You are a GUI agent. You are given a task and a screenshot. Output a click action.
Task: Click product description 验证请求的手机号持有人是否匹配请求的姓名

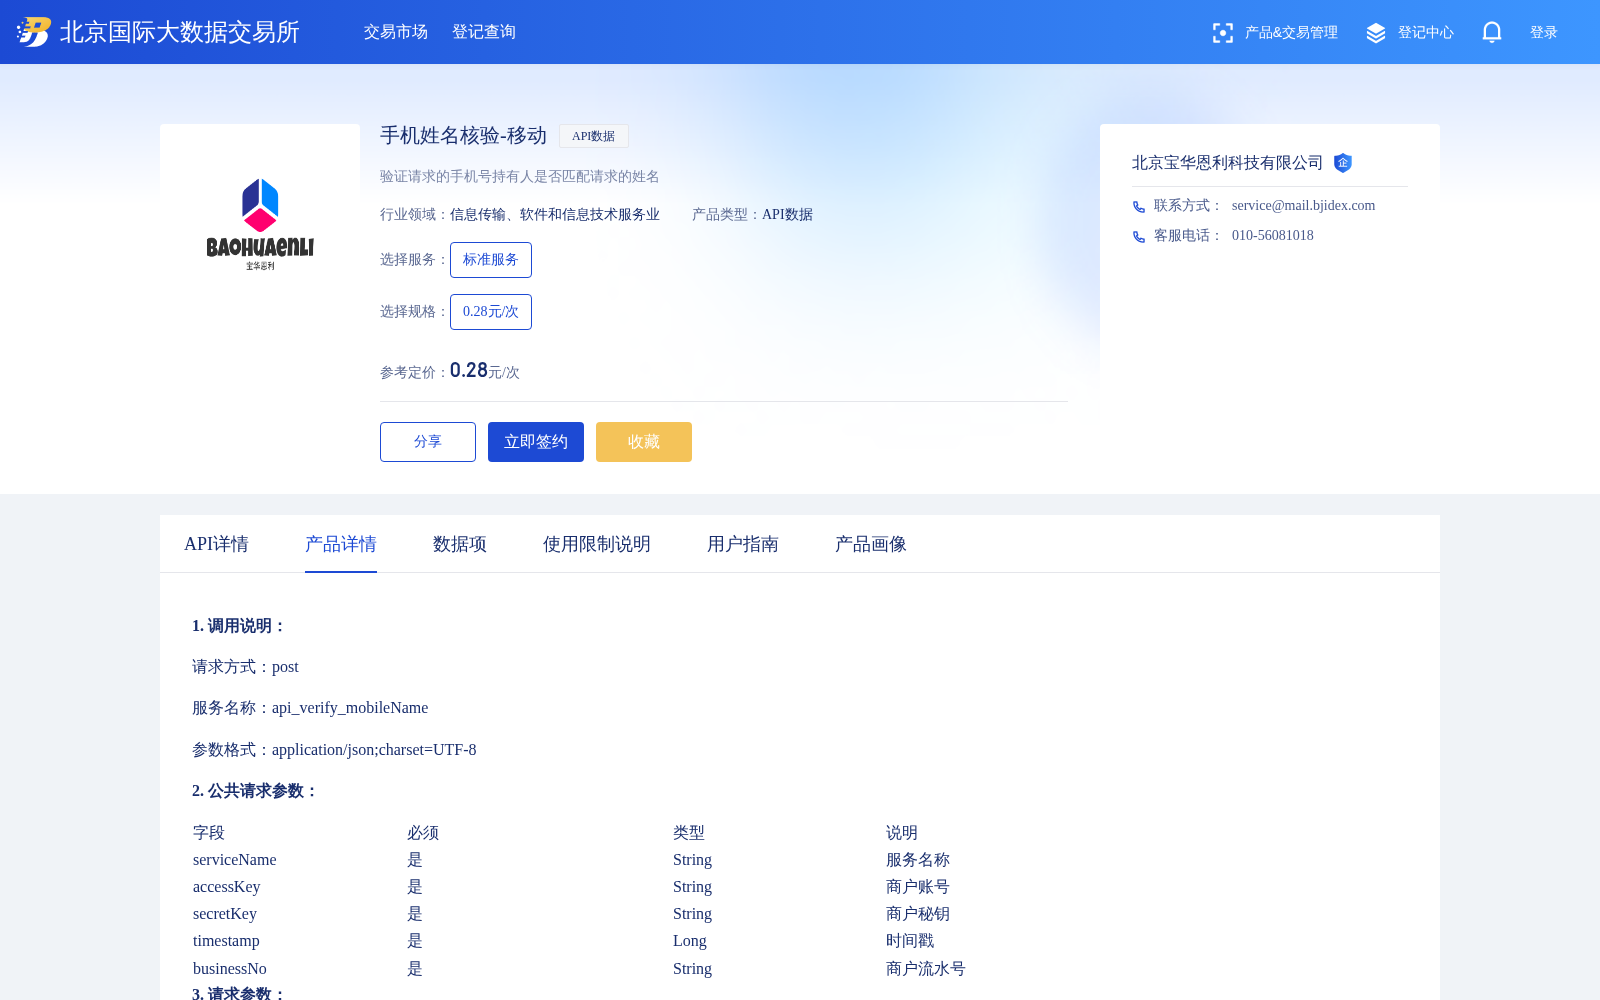click(520, 177)
